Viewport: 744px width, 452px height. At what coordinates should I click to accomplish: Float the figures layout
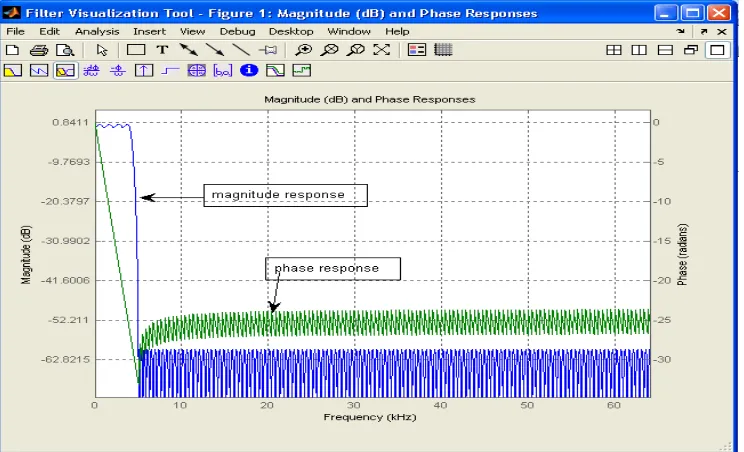(x=691, y=50)
